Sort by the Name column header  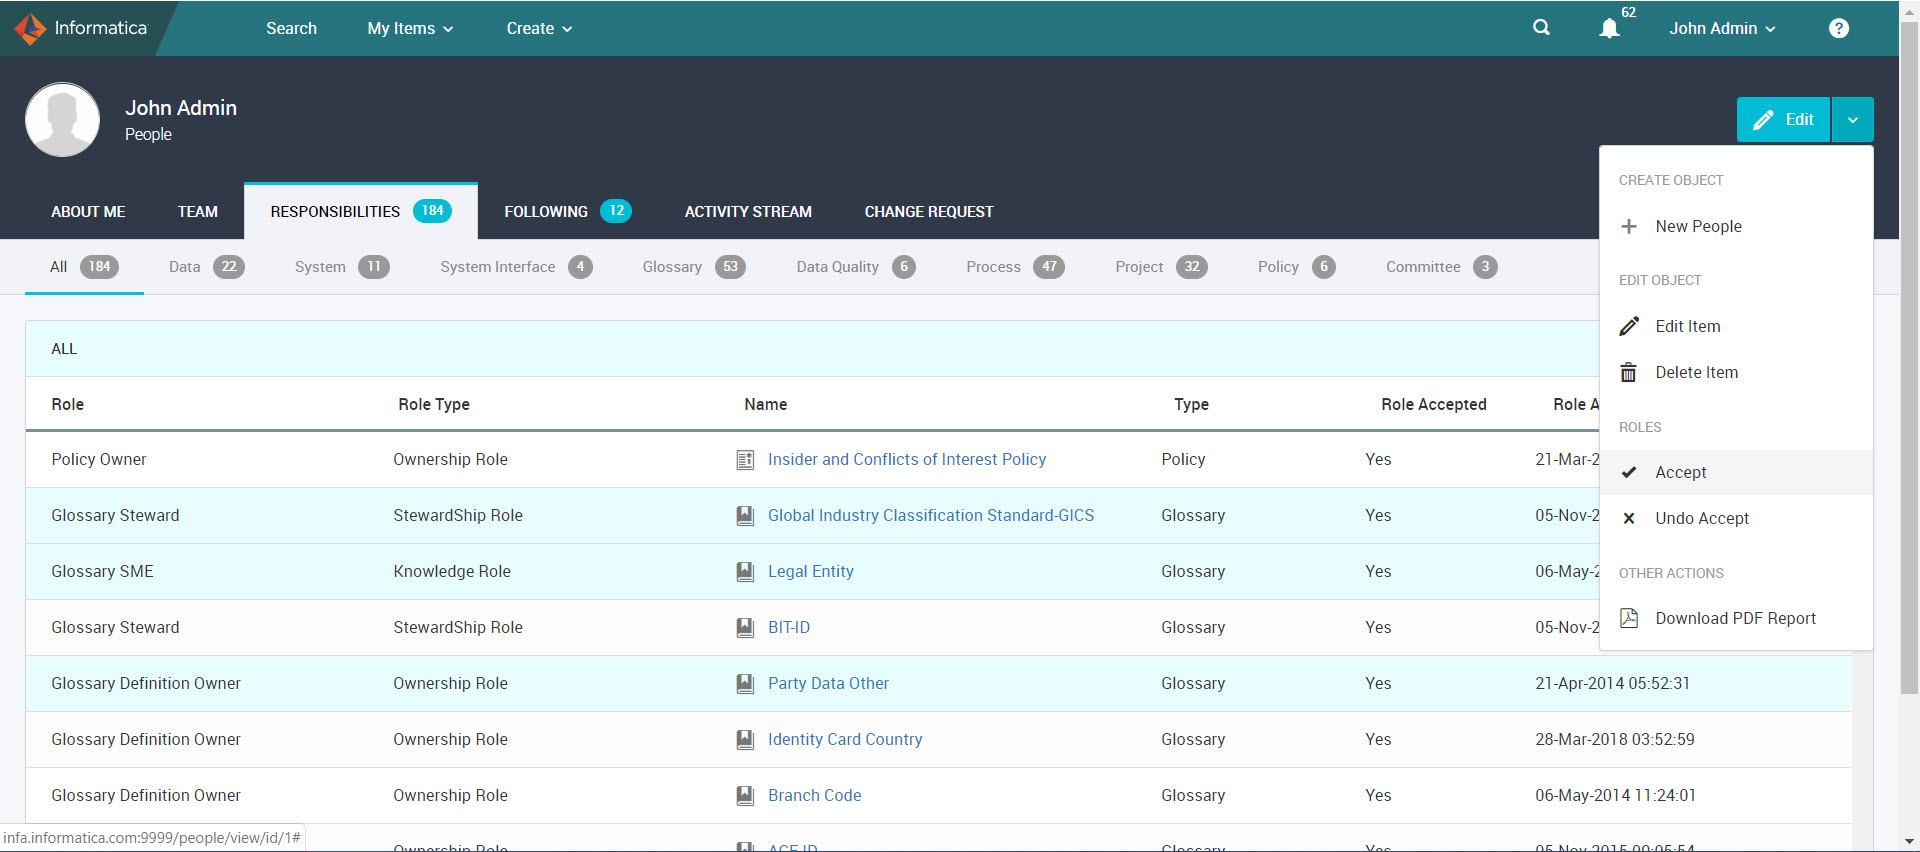tap(766, 405)
